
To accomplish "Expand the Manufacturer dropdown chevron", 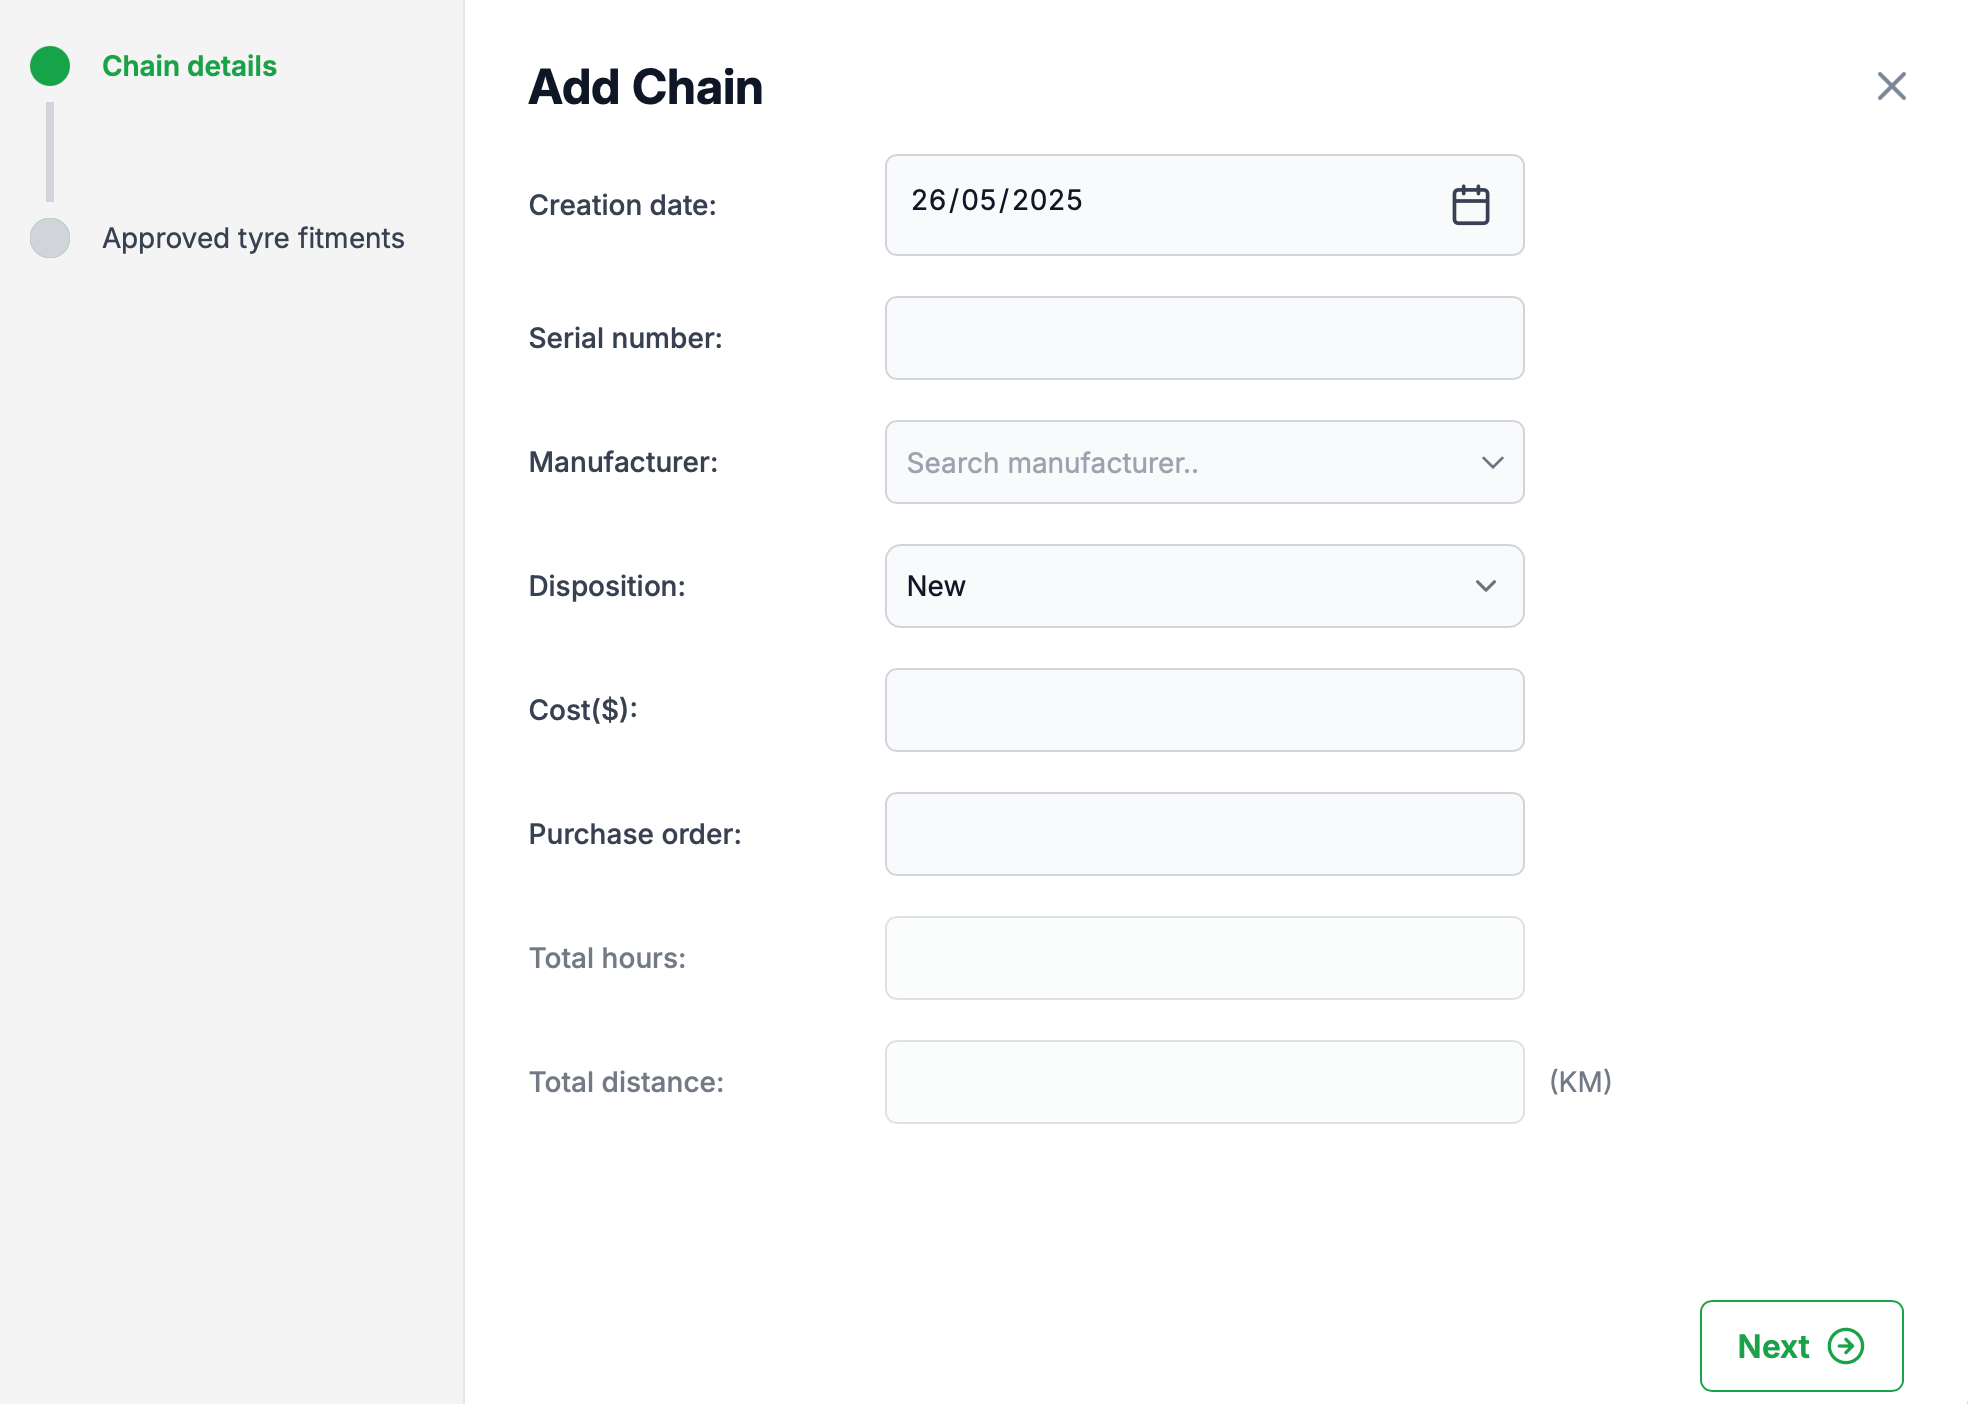I will [1492, 462].
